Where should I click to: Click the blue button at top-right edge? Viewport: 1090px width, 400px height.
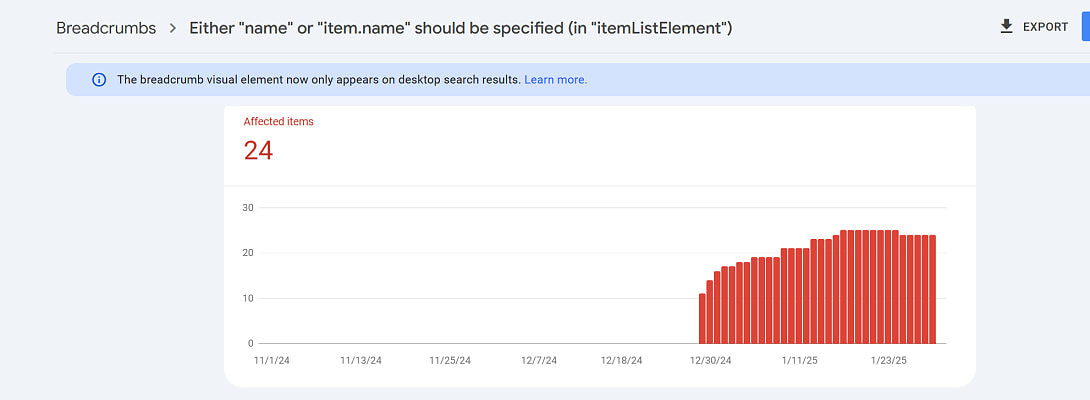1084,27
